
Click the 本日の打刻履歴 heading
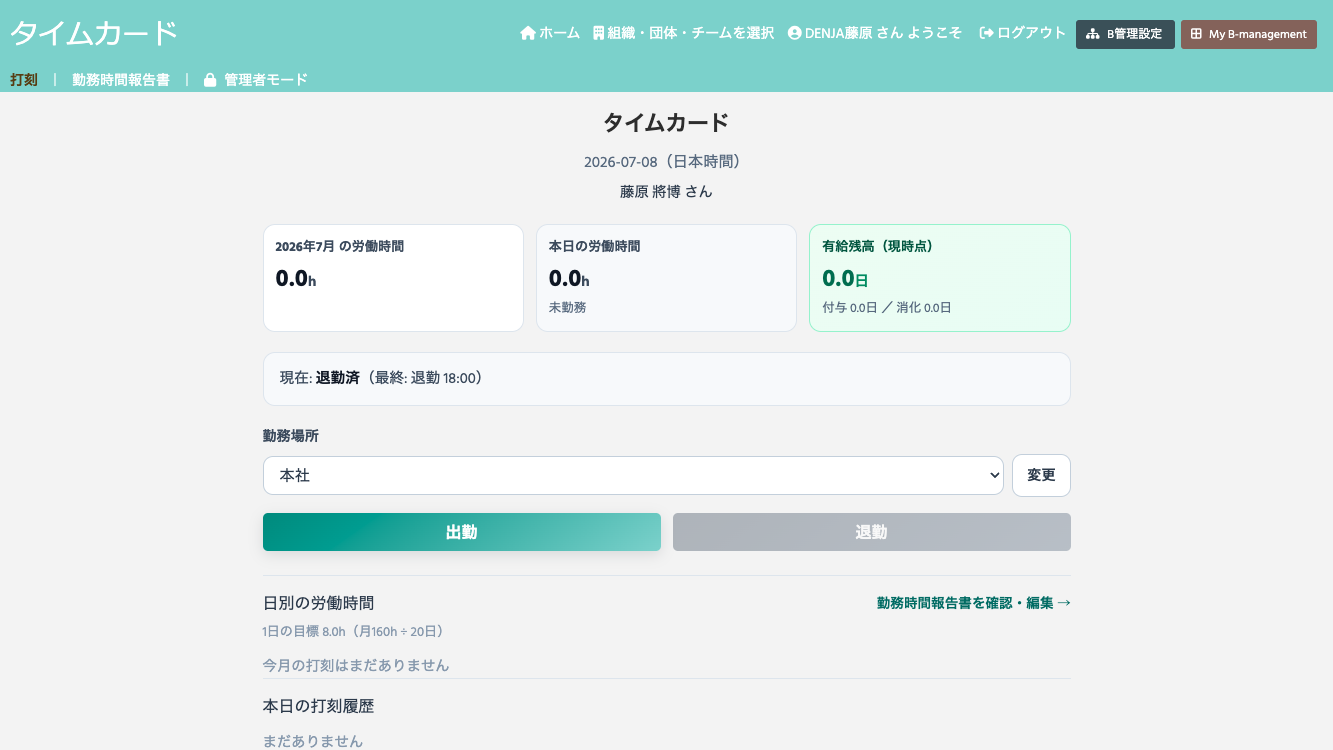click(x=319, y=706)
